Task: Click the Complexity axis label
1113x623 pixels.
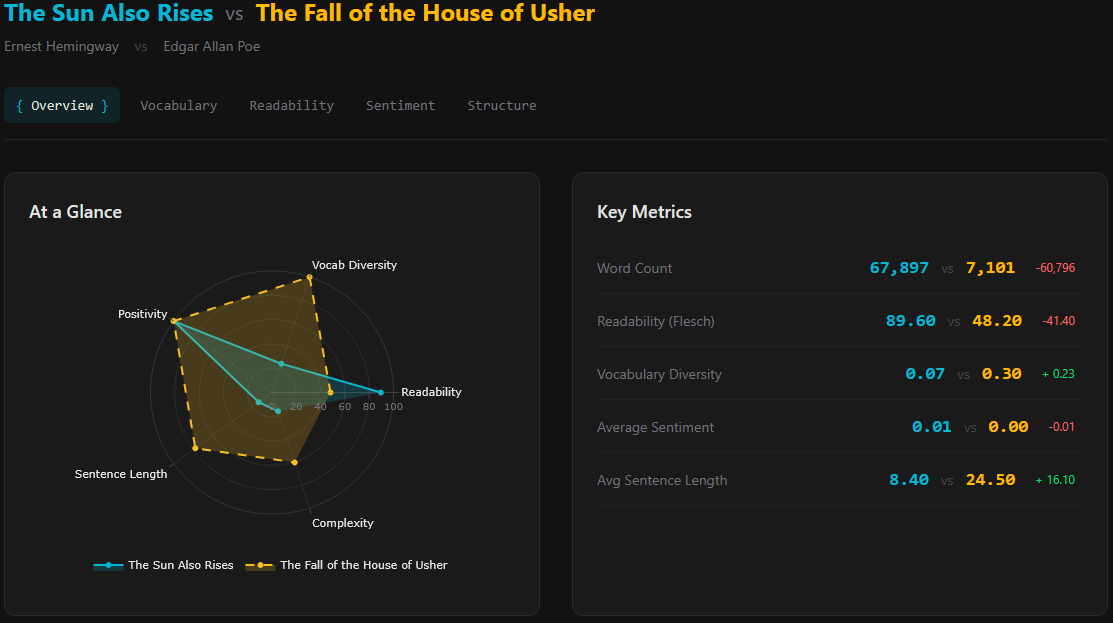Action: (342, 523)
